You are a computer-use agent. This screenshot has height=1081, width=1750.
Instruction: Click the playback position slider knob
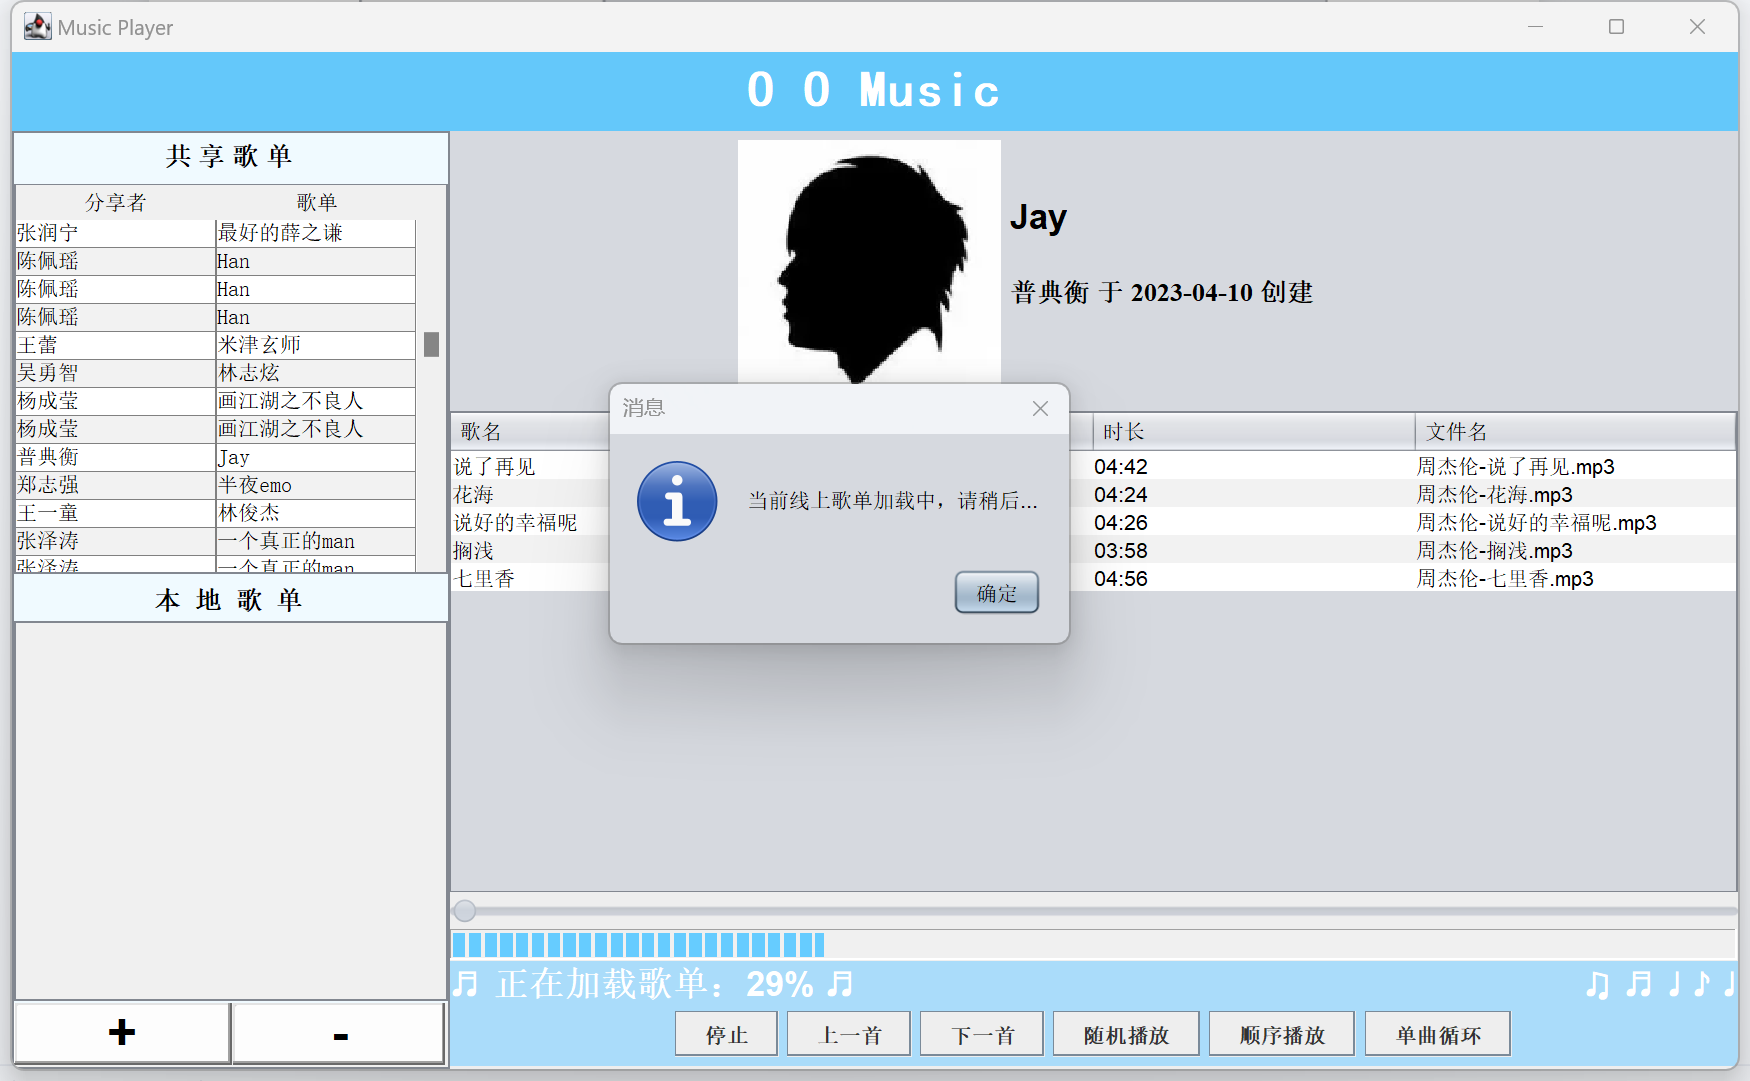tap(464, 911)
